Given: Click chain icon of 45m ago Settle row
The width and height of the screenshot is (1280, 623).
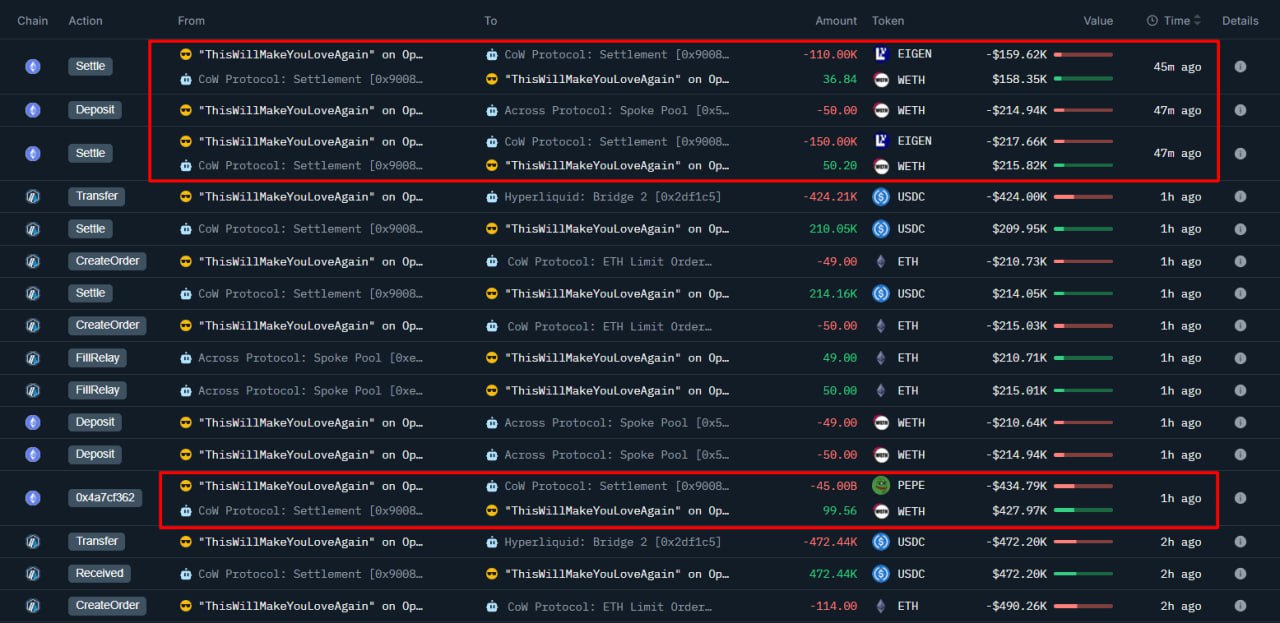Looking at the screenshot, I should (33, 67).
